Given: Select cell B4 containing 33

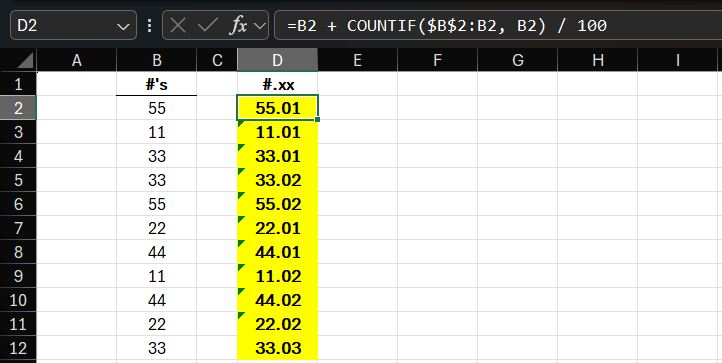Looking at the screenshot, I should pyautogui.click(x=157, y=156).
